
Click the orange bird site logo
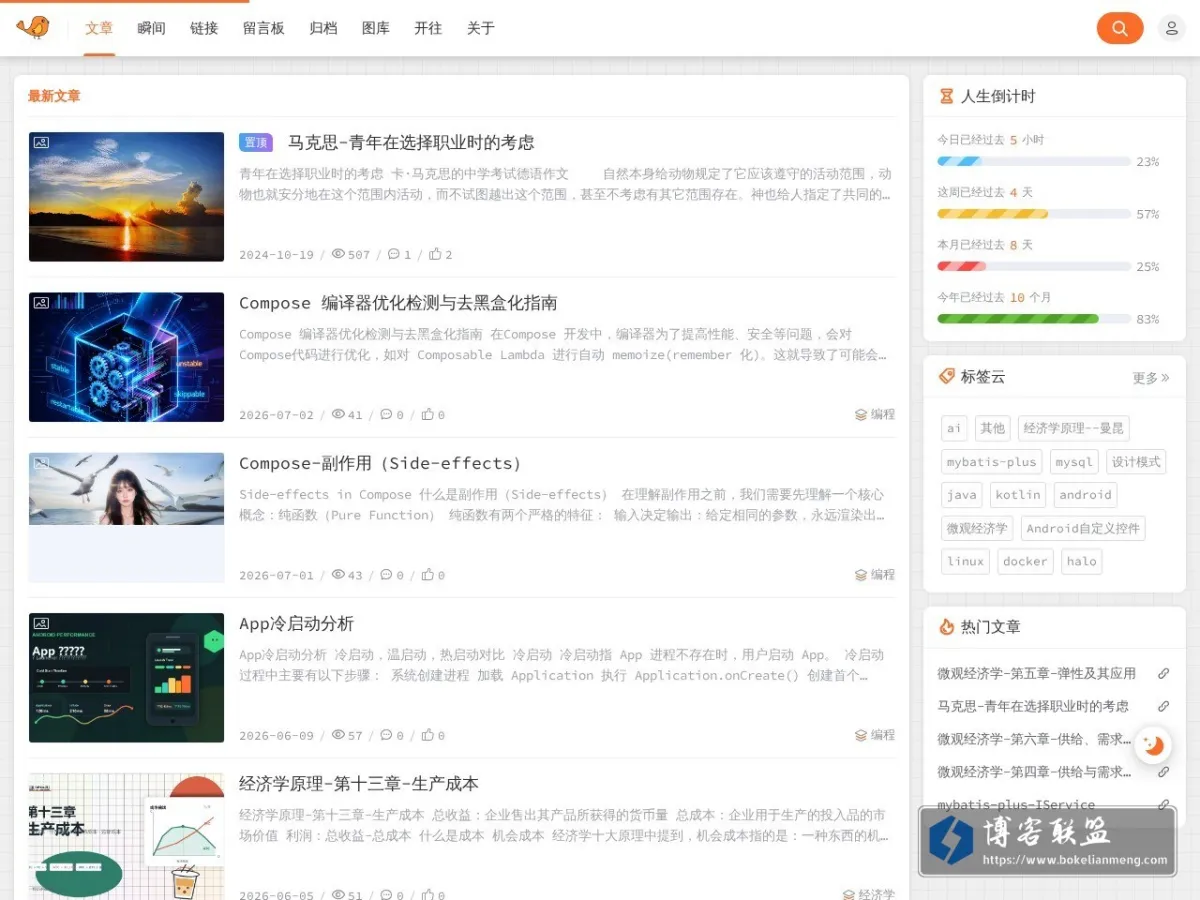[x=33, y=27]
